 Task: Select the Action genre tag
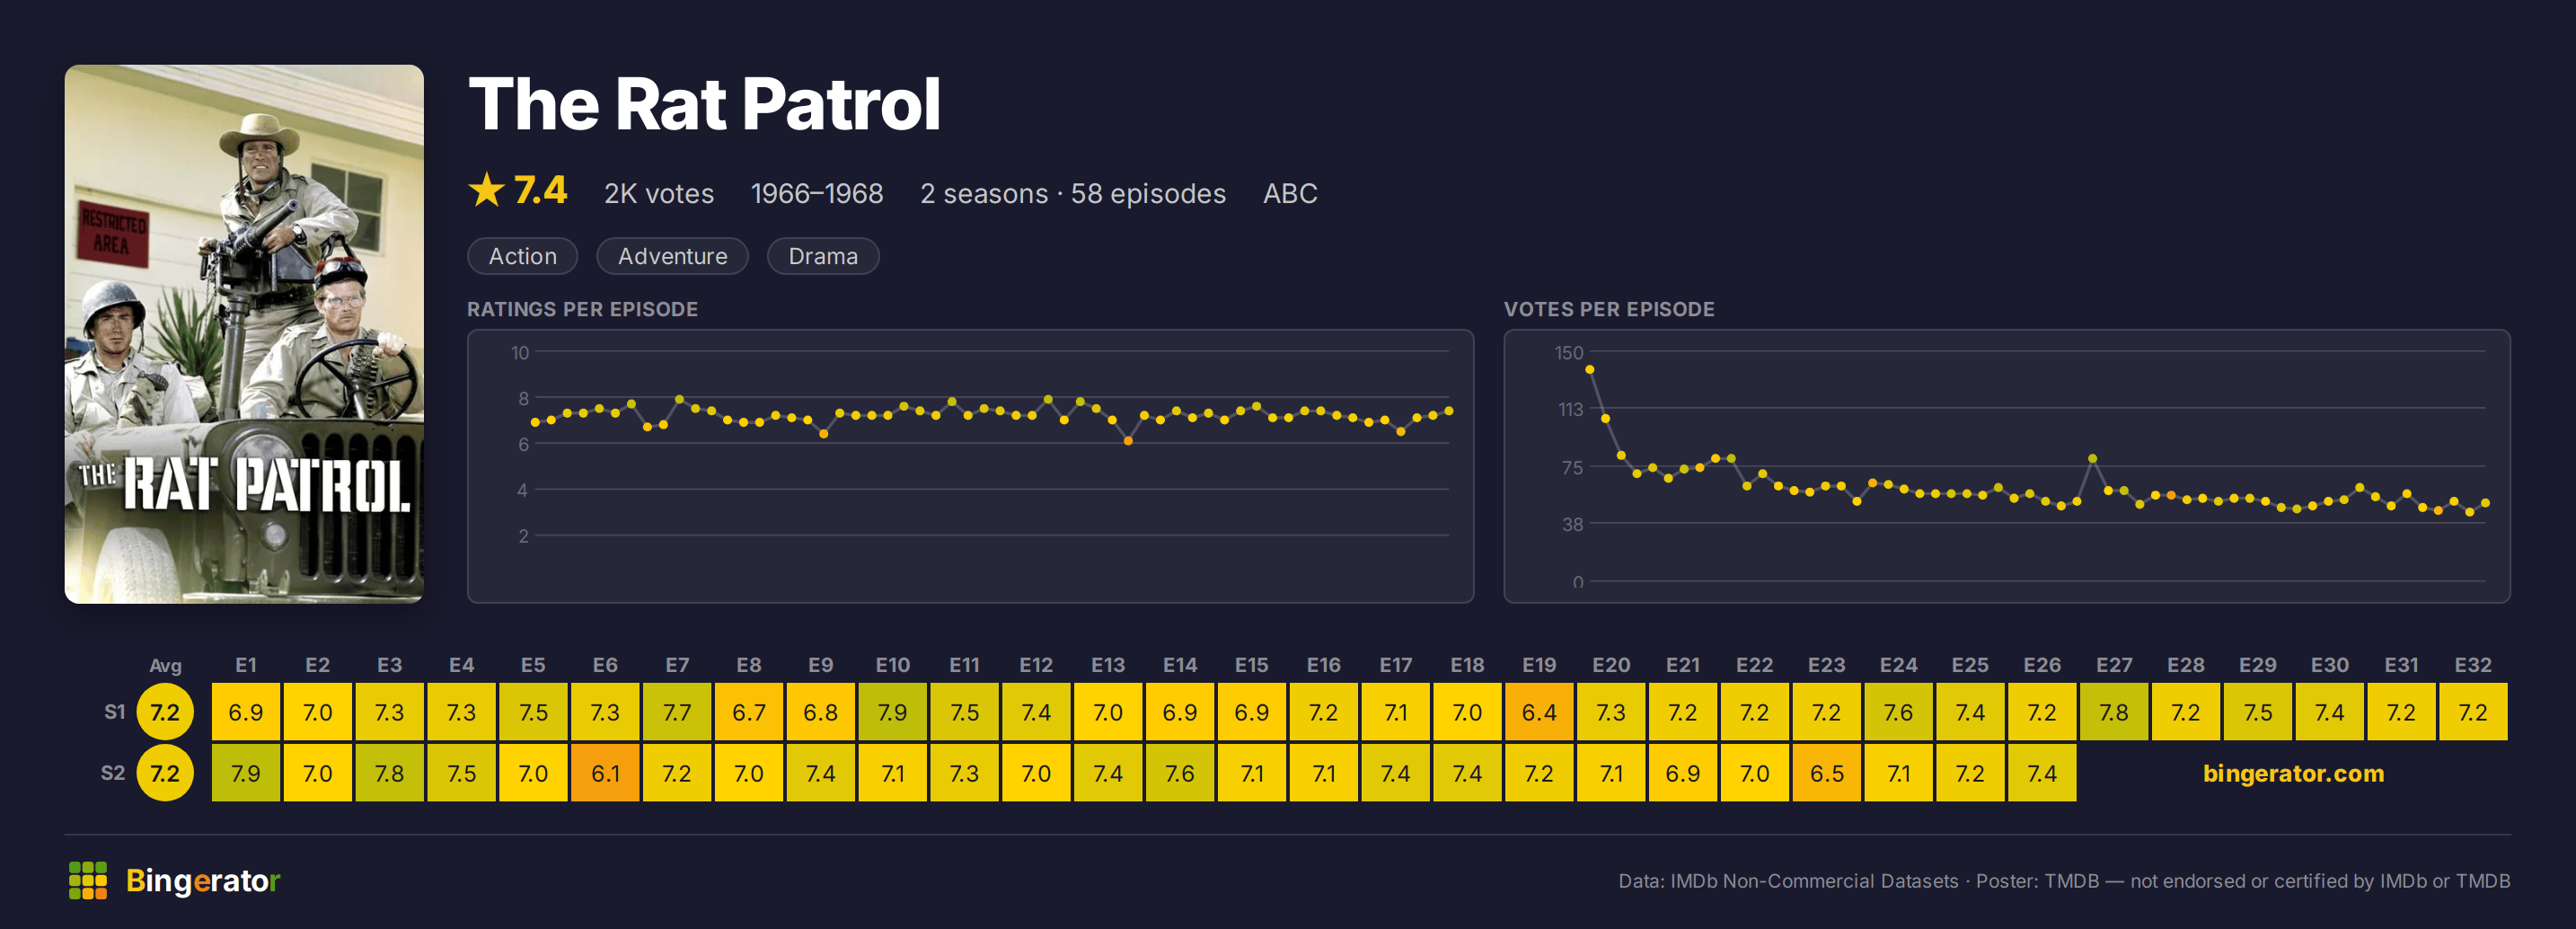[x=522, y=256]
